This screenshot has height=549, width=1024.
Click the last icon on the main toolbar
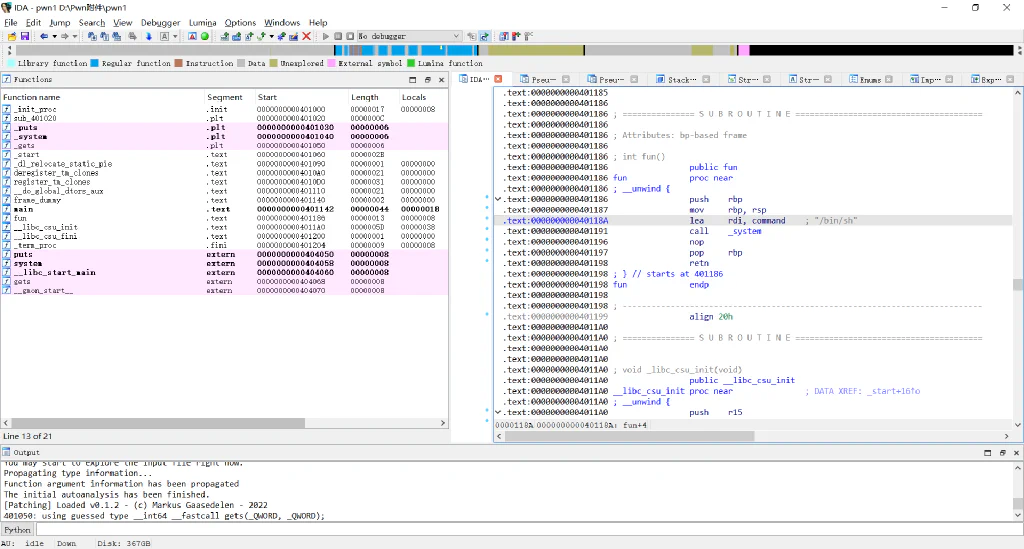(x=528, y=37)
